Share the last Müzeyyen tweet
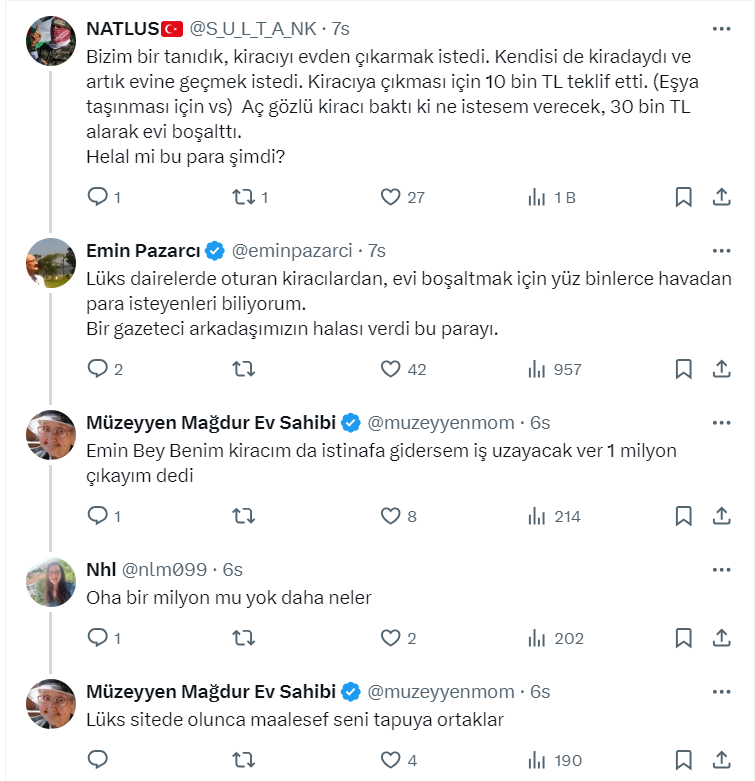Image resolution: width=755 pixels, height=781 pixels. (721, 761)
